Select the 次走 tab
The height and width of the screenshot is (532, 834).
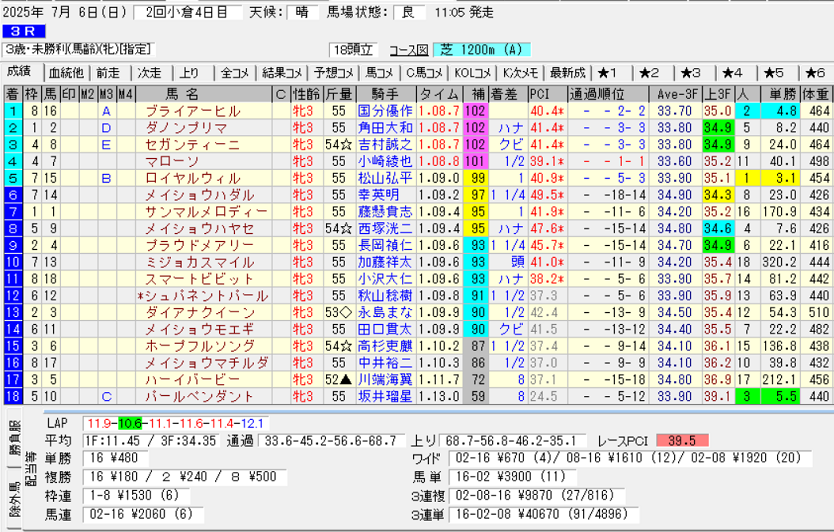(x=149, y=73)
